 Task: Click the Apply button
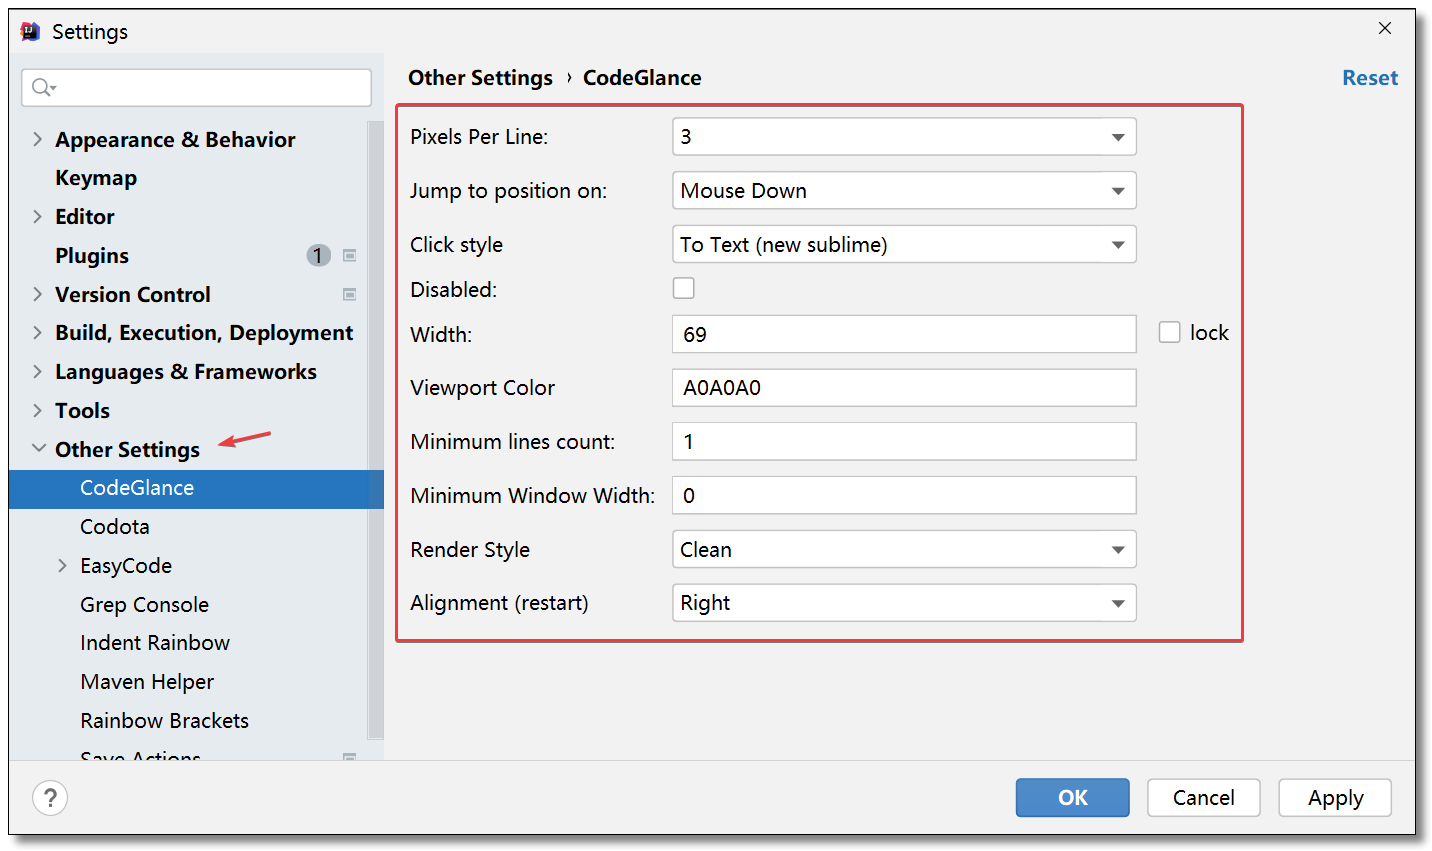pyautogui.click(x=1335, y=798)
